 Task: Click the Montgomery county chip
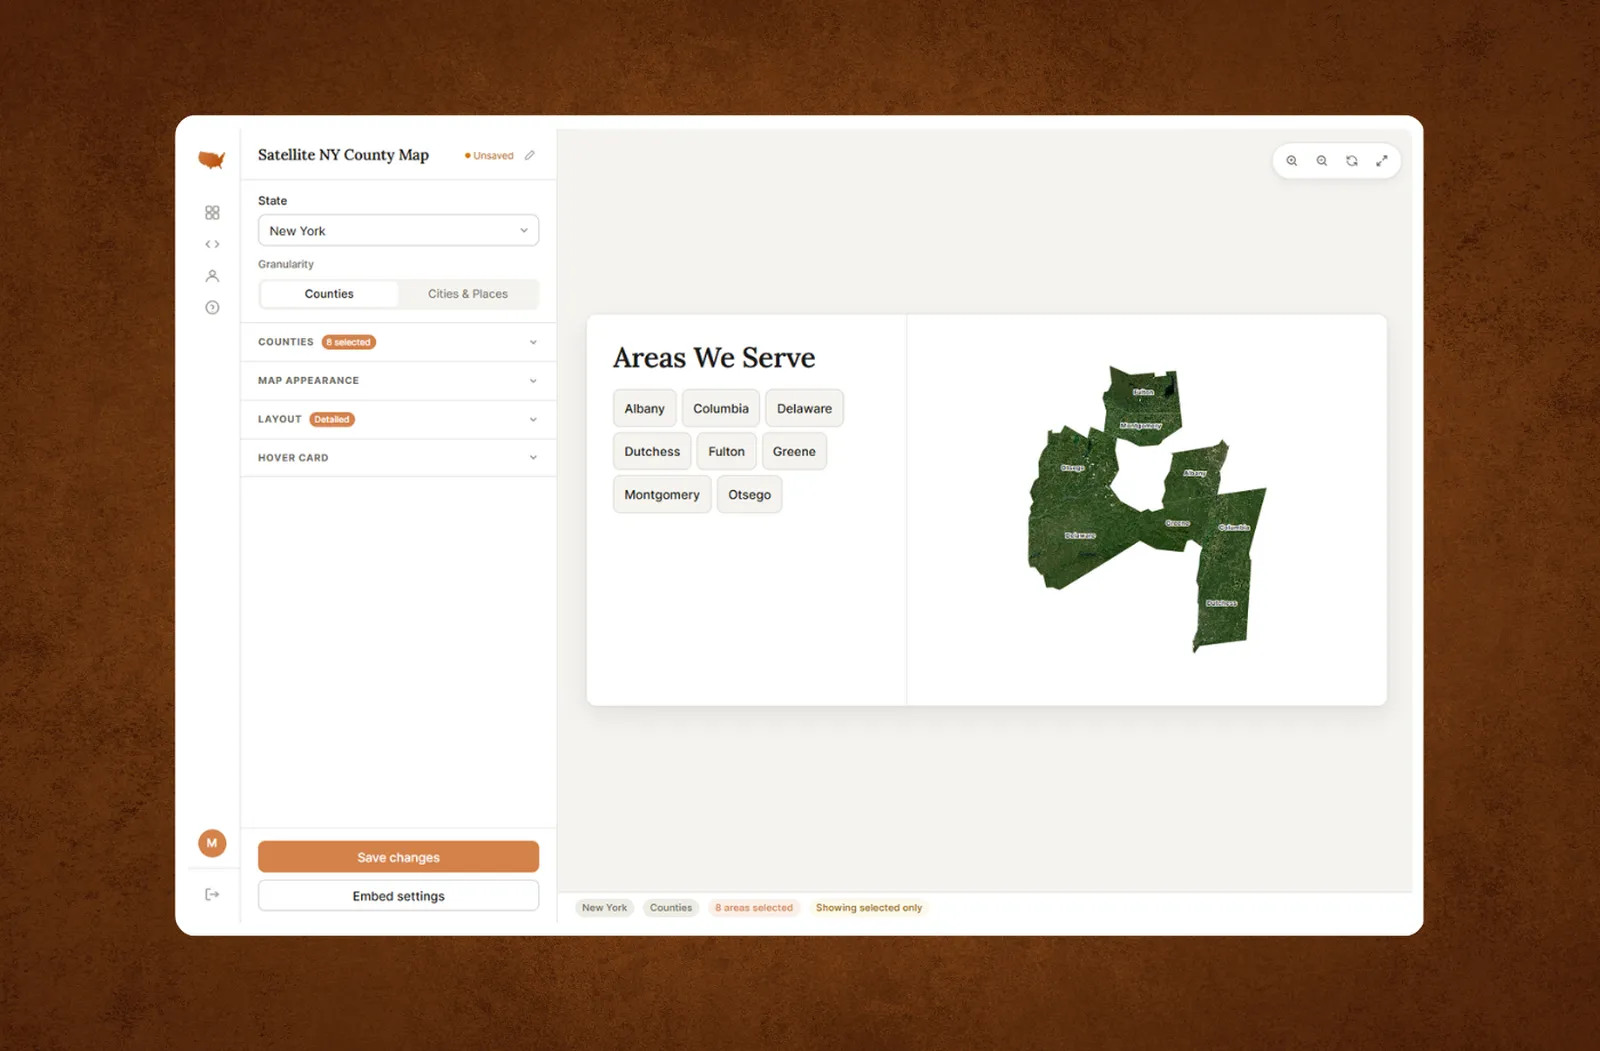662,494
